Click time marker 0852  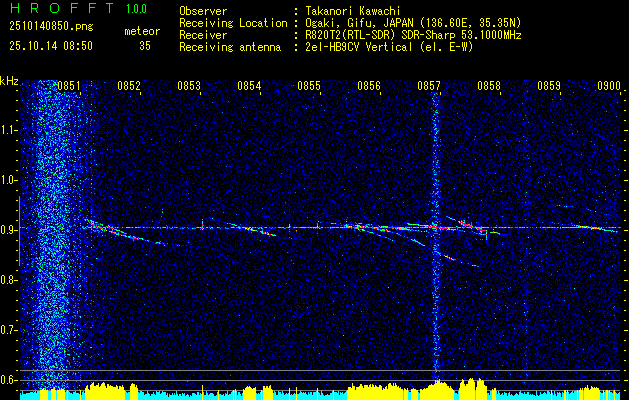129,85
